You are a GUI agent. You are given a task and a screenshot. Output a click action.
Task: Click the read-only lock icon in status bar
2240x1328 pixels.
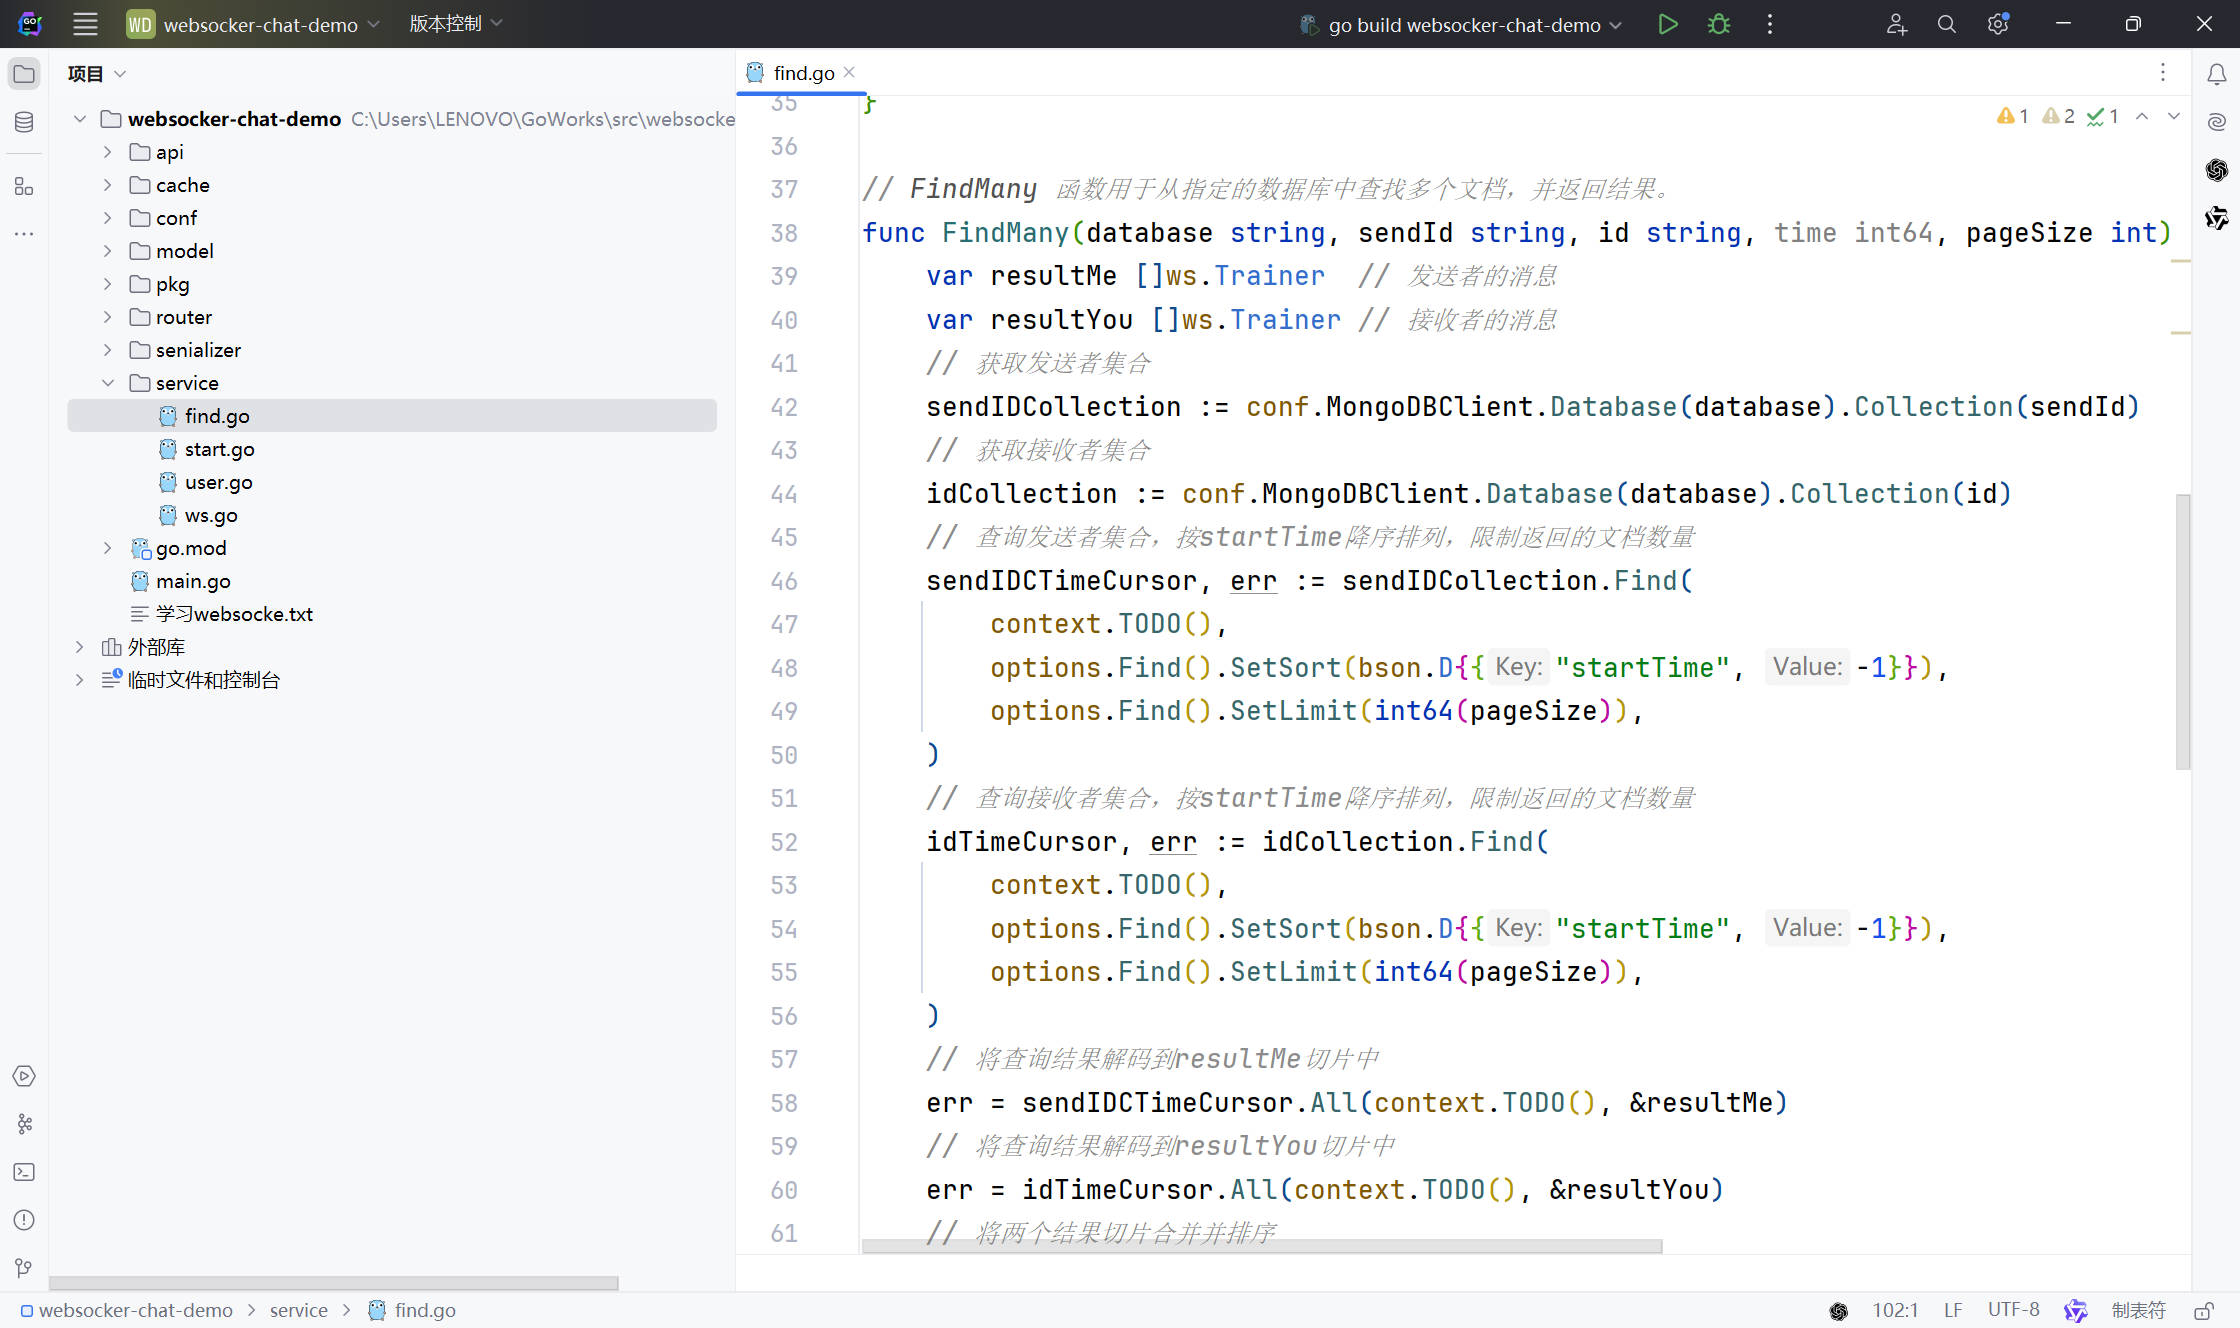pos(2204,1310)
